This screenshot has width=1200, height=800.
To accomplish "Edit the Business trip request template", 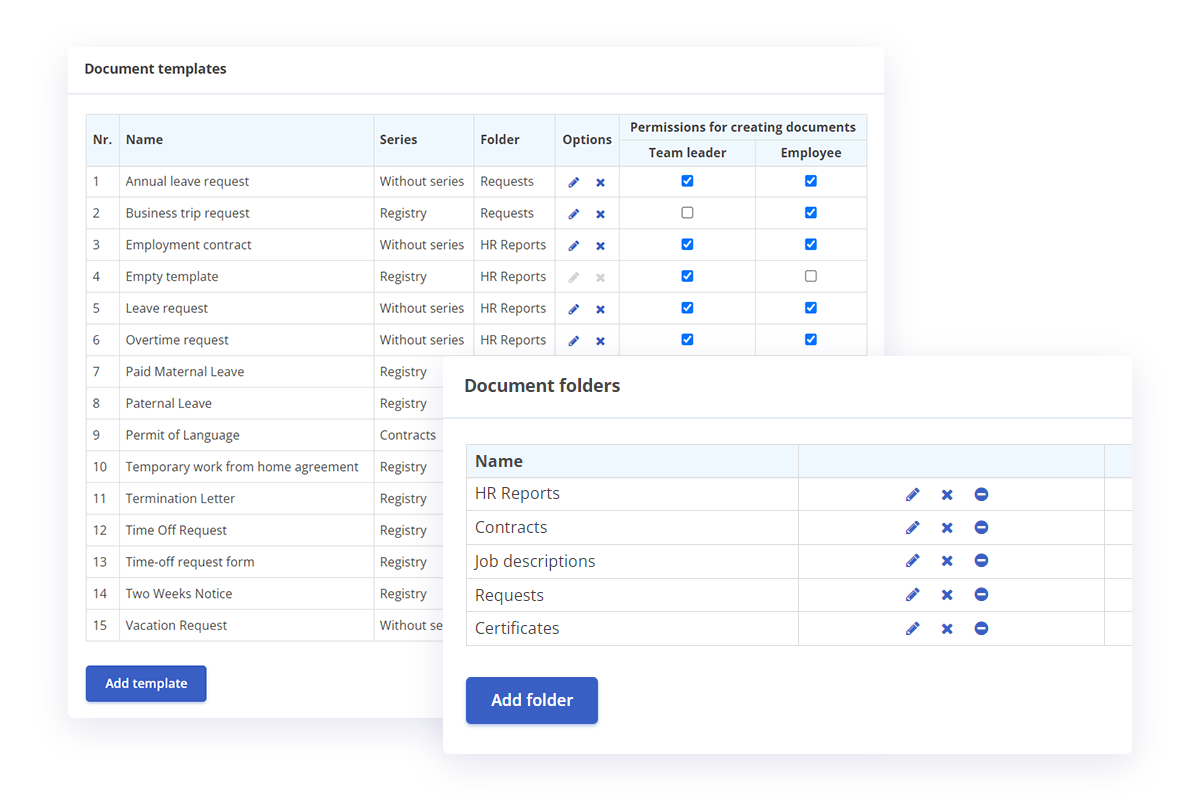I will [574, 214].
